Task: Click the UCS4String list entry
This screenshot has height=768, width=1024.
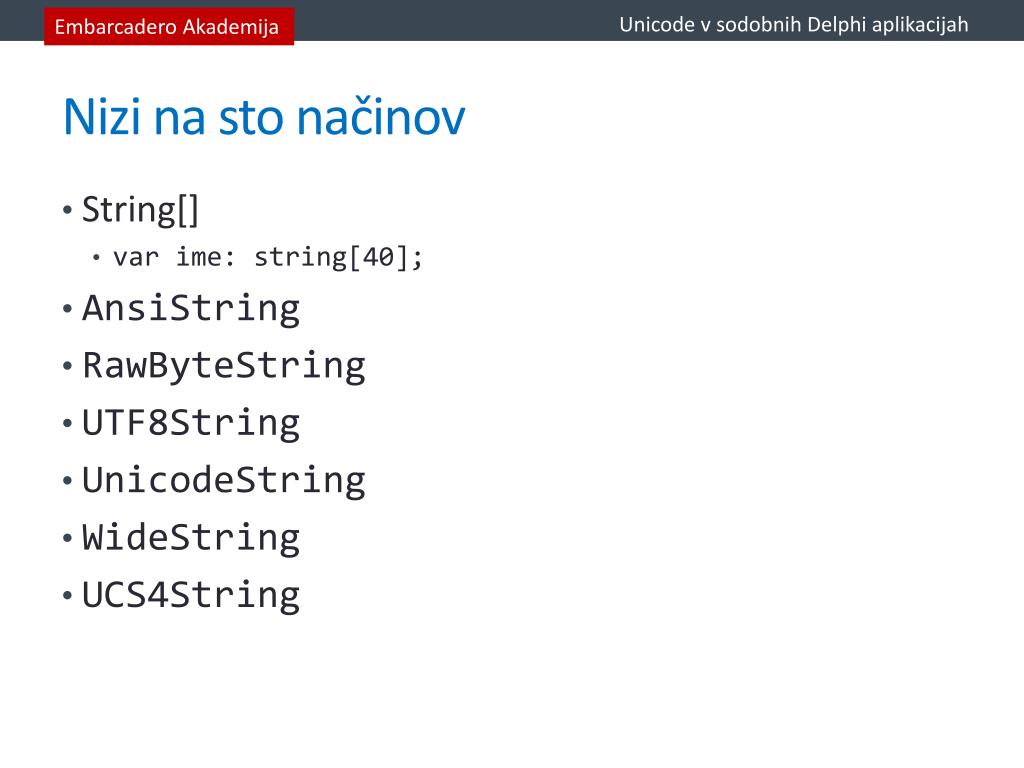Action: click(191, 596)
